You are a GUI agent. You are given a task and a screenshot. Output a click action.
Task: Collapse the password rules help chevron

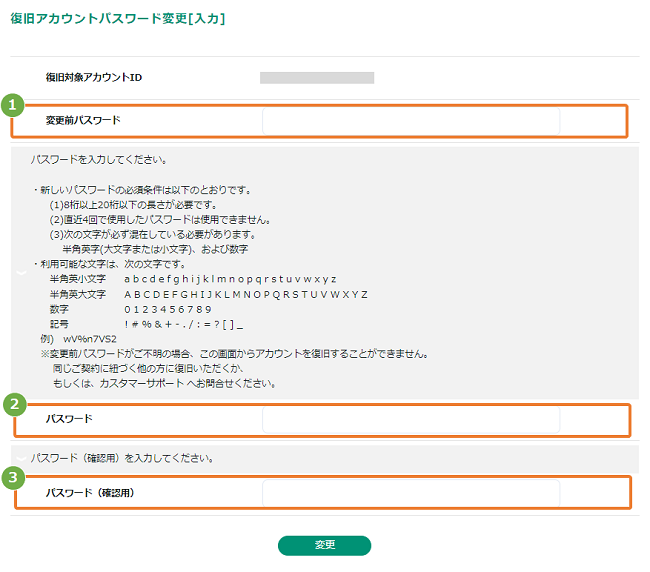point(21,272)
